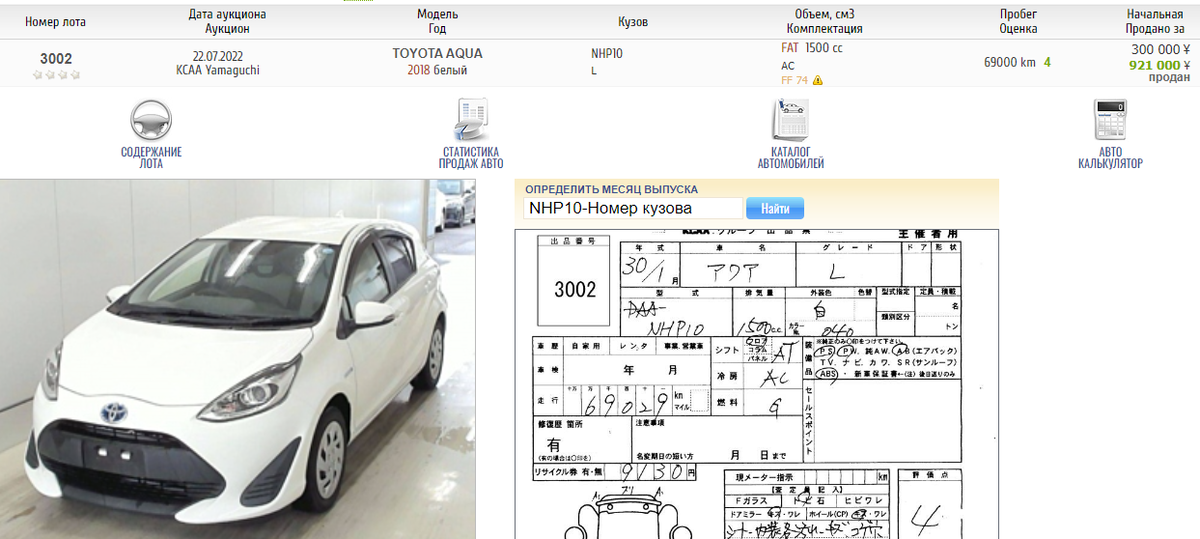Image resolution: width=1200 pixels, height=539 pixels.
Task: Click the Дата аукциона column header
Action: 227,22
